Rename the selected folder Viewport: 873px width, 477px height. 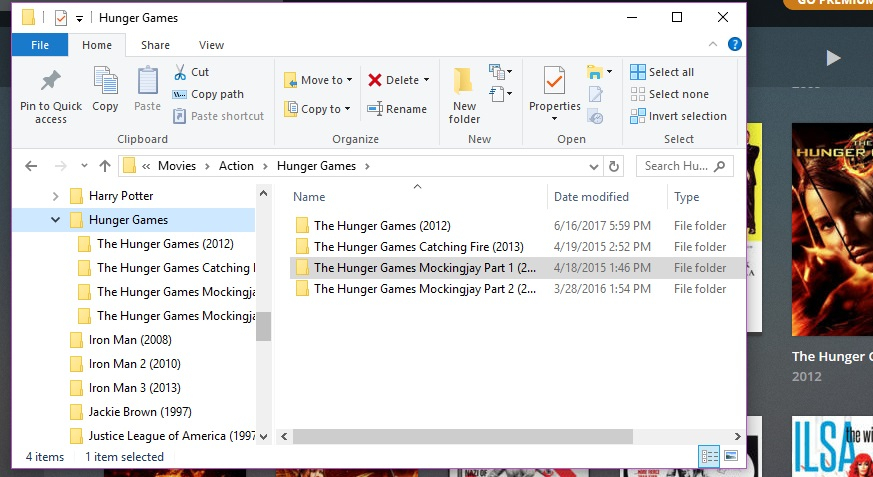click(x=397, y=109)
